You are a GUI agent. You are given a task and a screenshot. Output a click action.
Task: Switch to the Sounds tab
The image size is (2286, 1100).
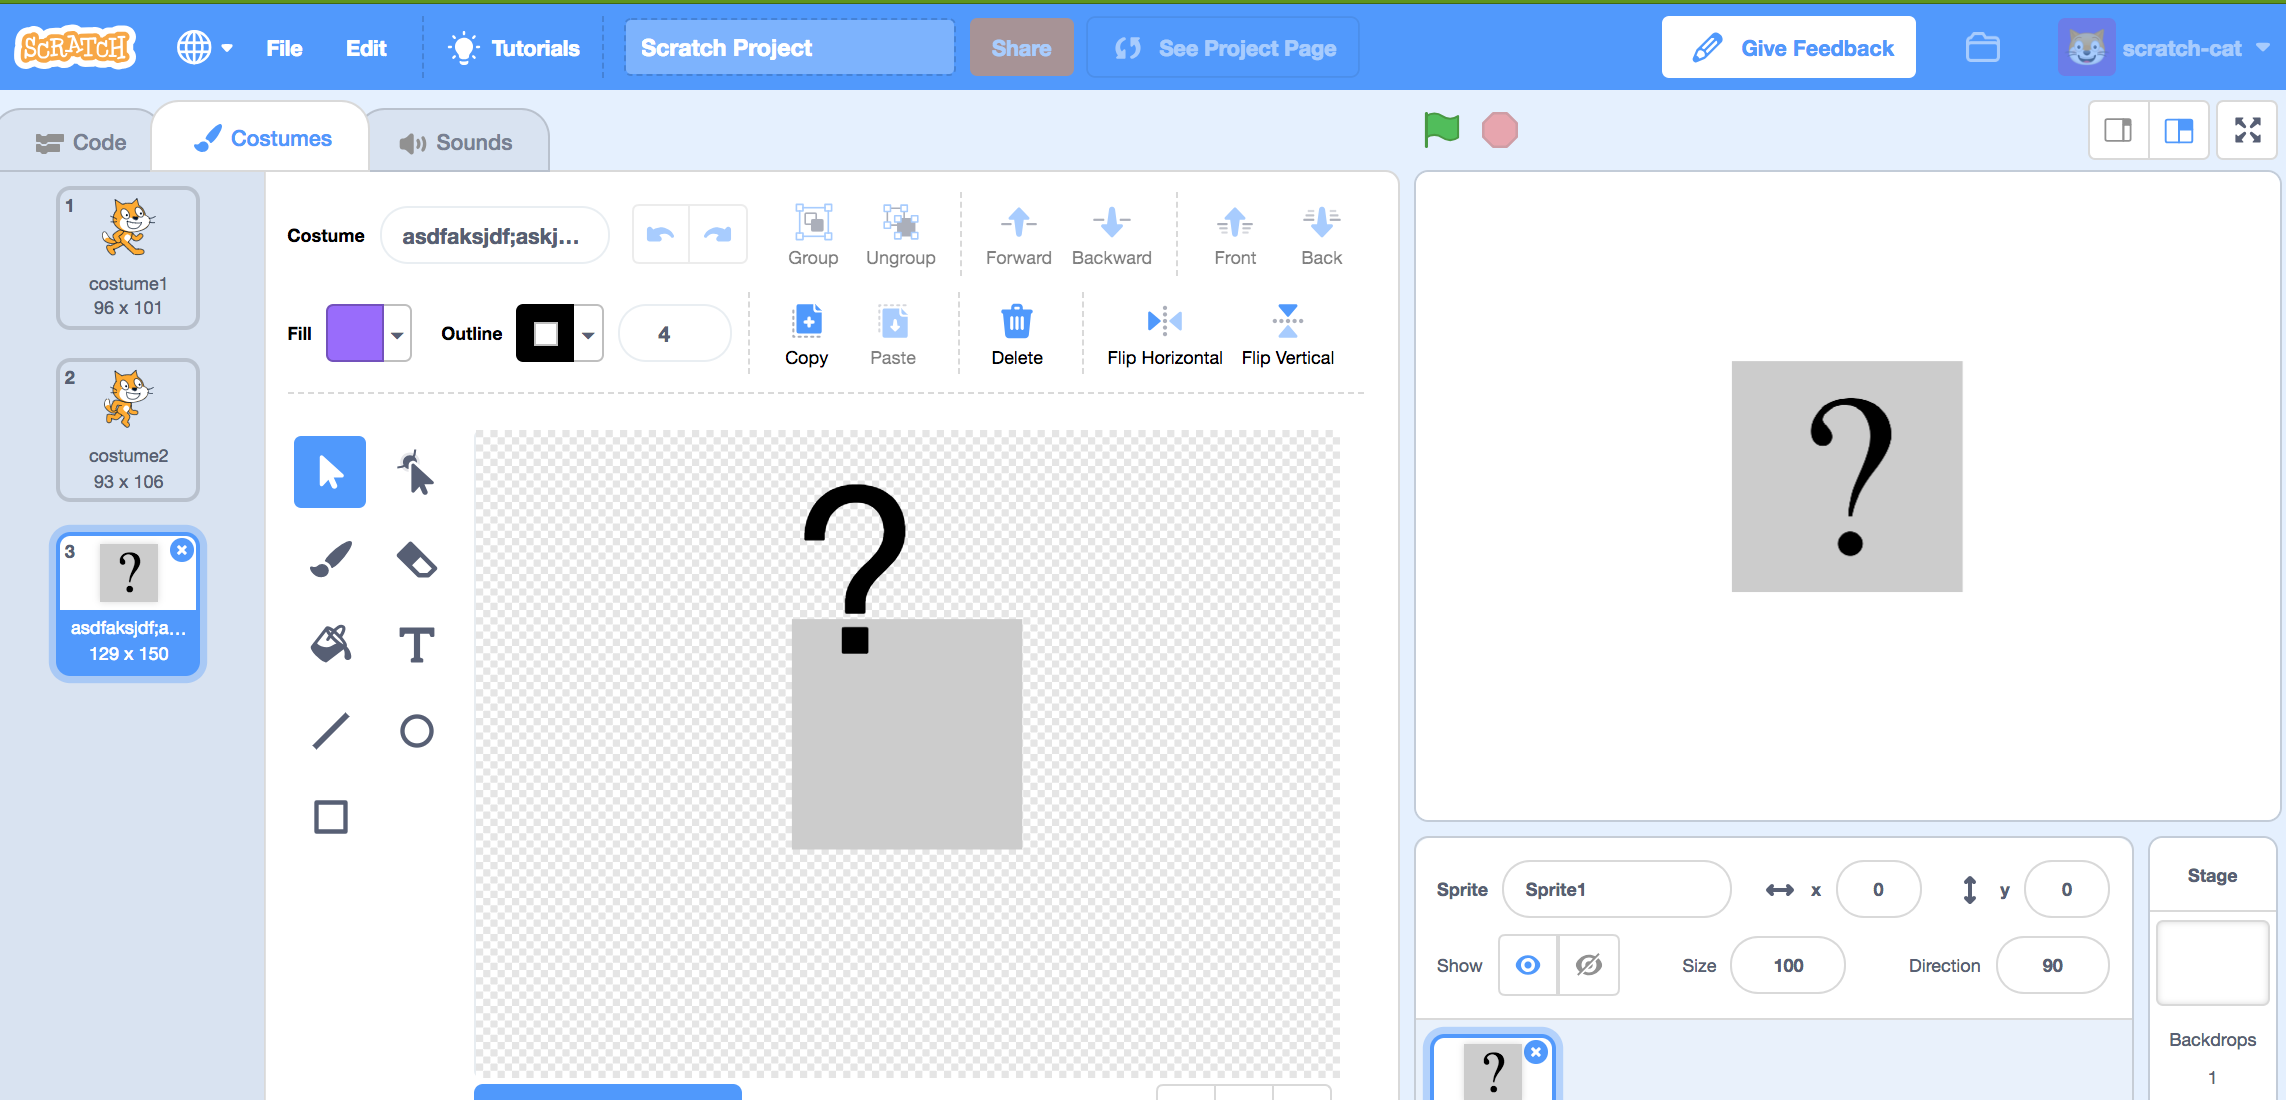[x=457, y=142]
